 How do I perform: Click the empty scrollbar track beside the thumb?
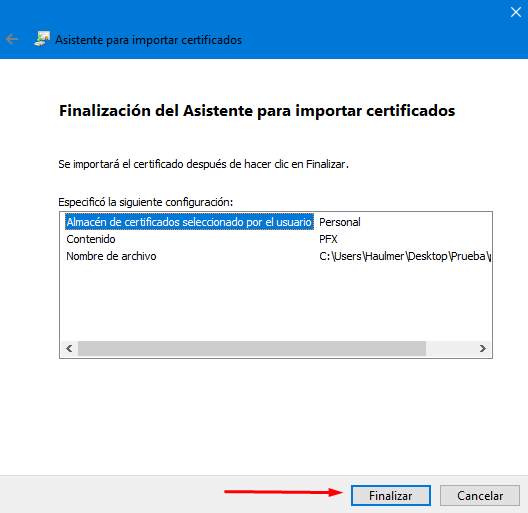450,348
